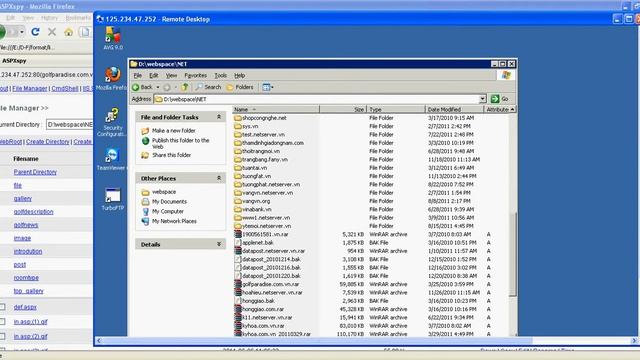Open Views button in Explorer toolbar
Image resolution: width=640 pixels, height=360 pixels.
(267, 87)
